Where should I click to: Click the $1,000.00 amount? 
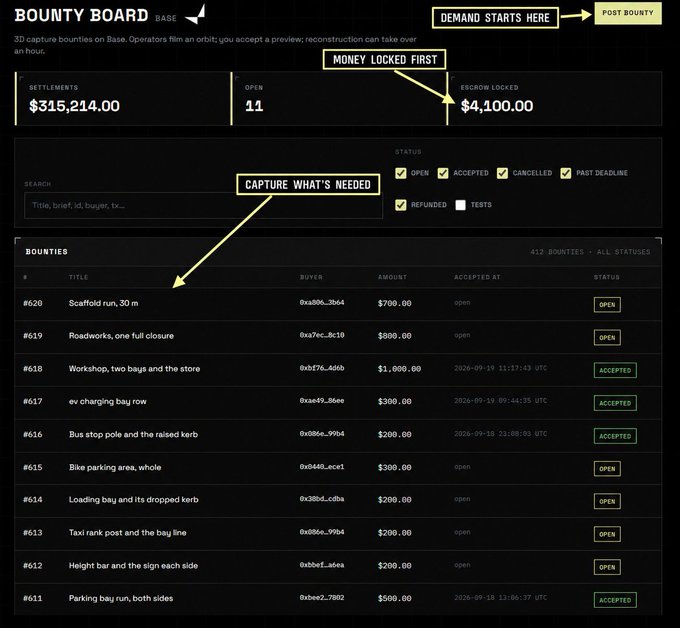(x=399, y=369)
